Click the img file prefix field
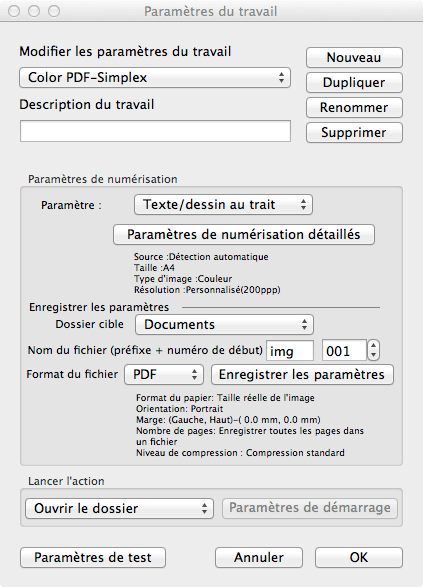This screenshot has width=423, height=587. (x=290, y=351)
